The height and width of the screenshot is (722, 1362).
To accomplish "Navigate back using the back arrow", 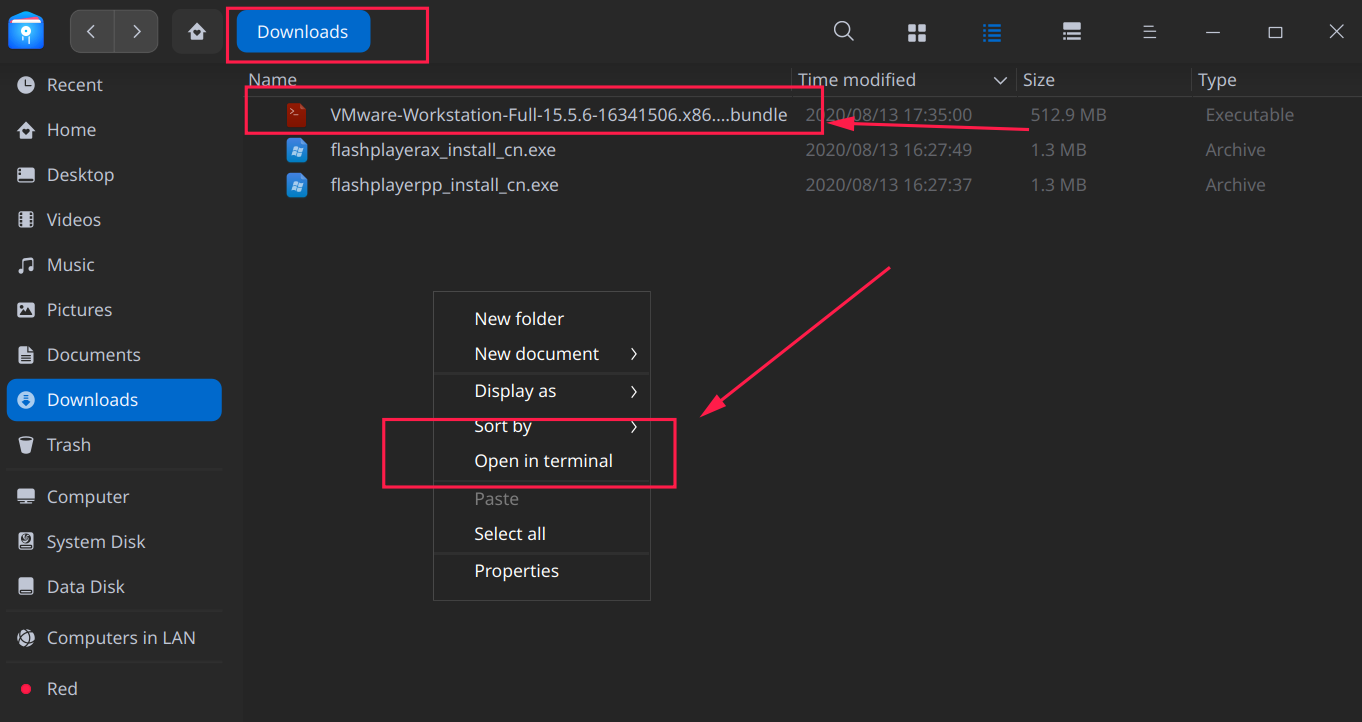I will (x=91, y=31).
